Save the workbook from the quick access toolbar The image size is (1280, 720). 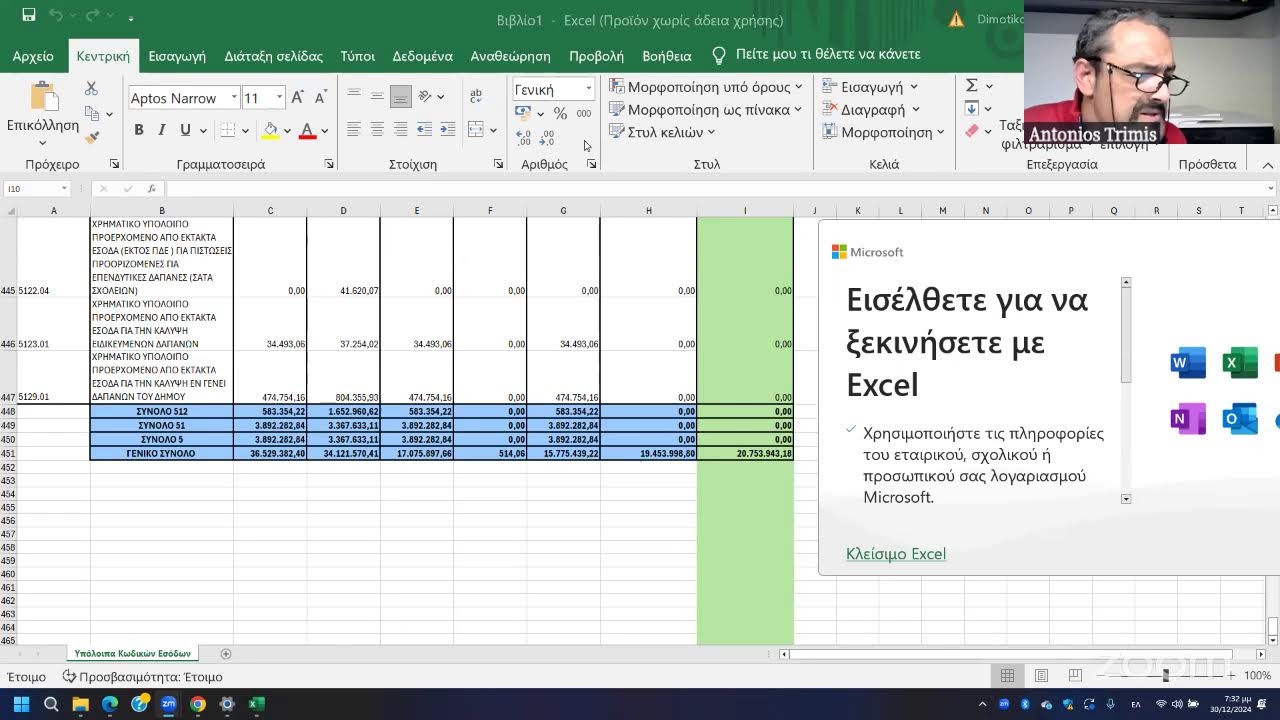pyautogui.click(x=28, y=16)
